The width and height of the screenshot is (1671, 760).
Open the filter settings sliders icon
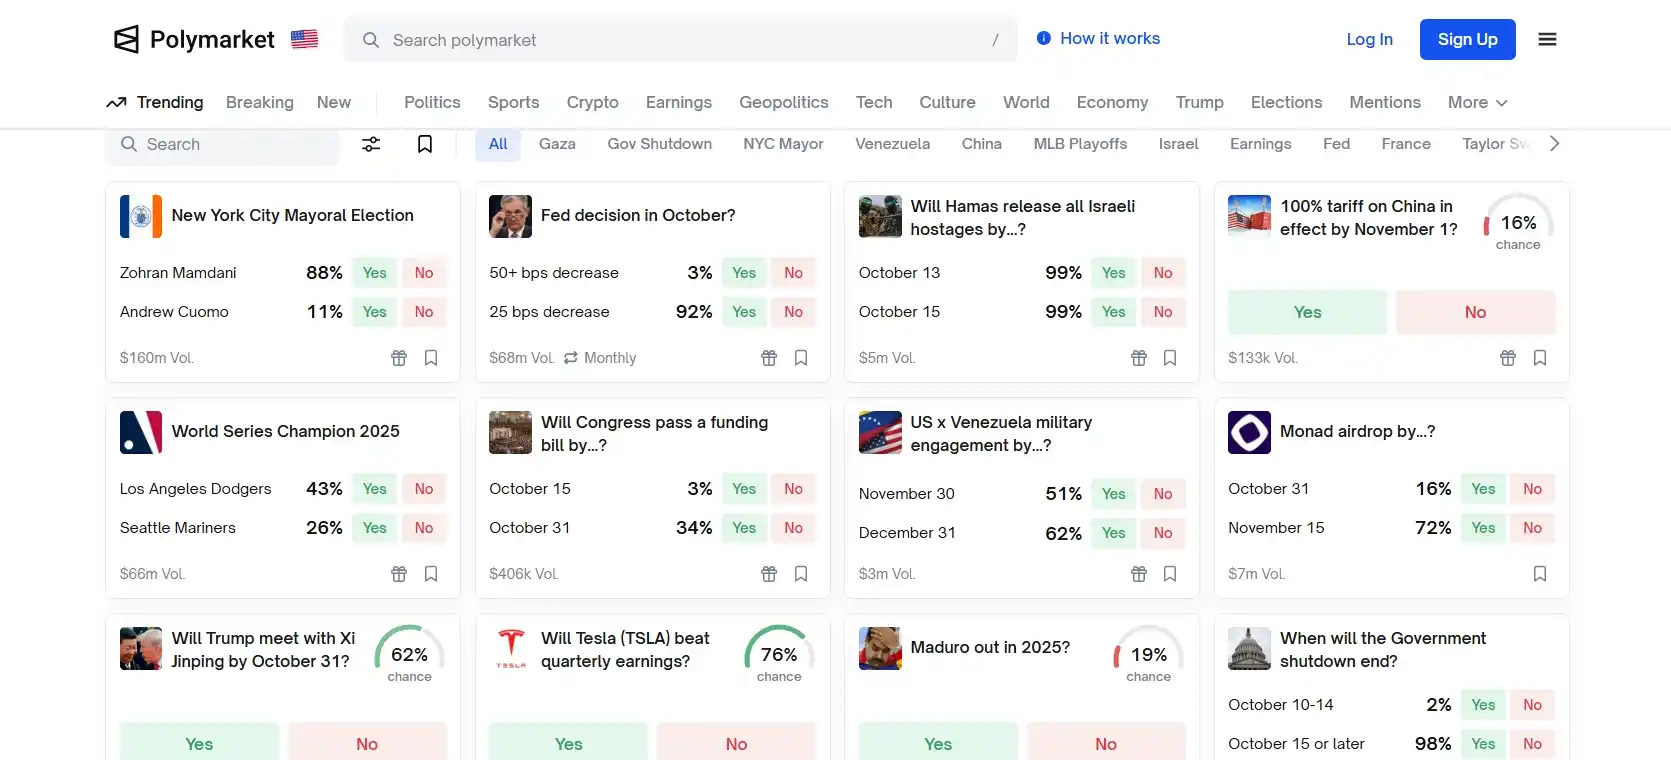371,144
